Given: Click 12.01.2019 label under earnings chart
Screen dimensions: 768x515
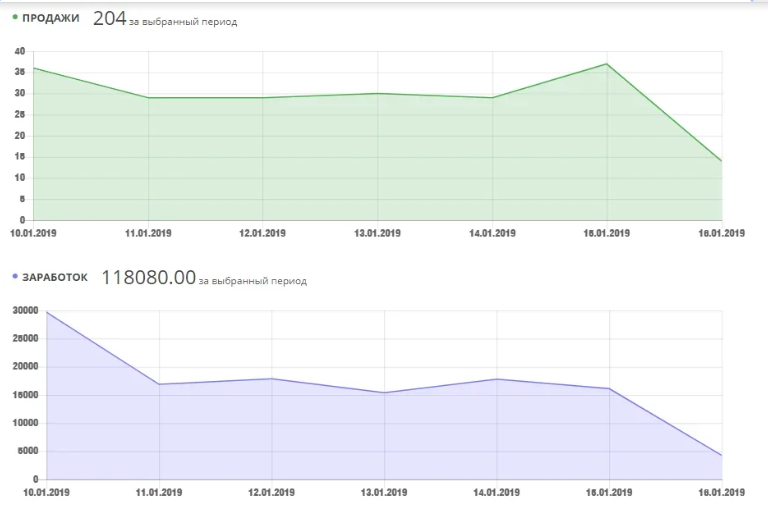Looking at the screenshot, I should (x=272, y=492).
